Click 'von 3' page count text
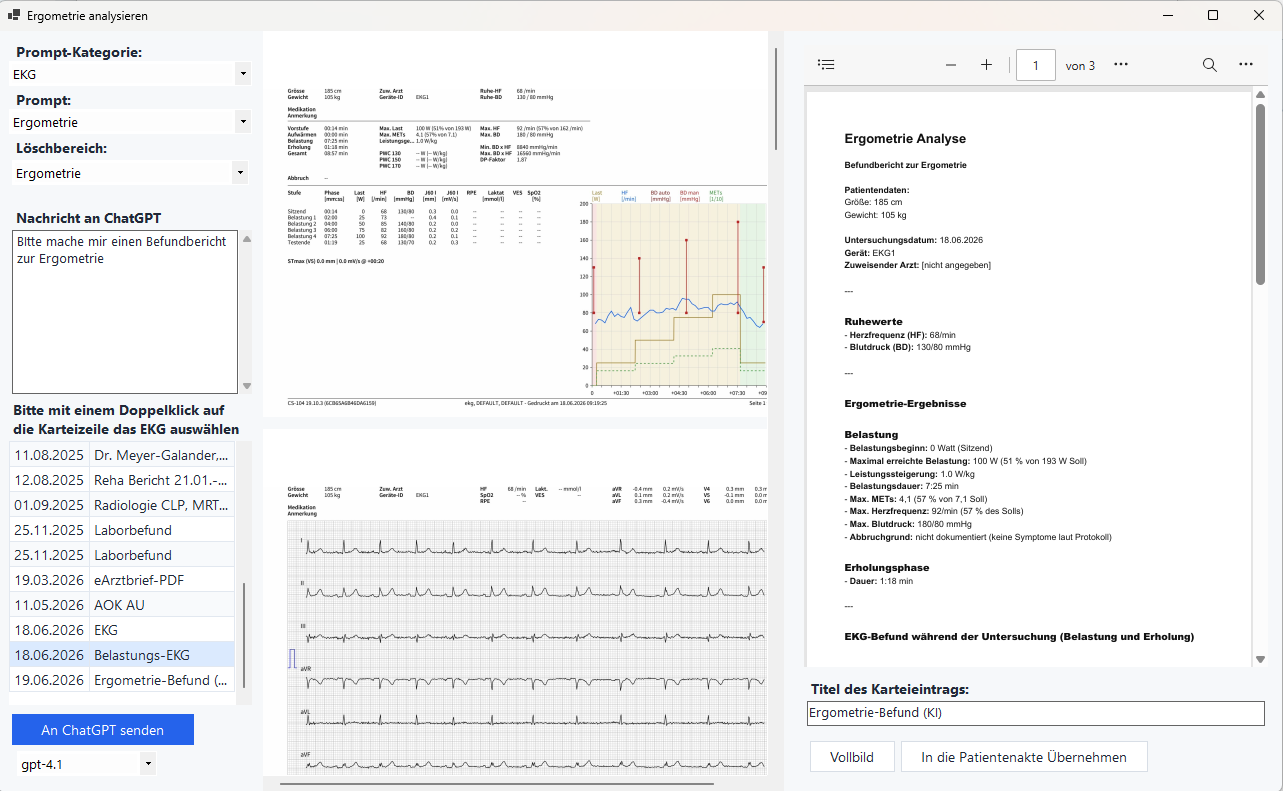 pyautogui.click(x=1080, y=66)
